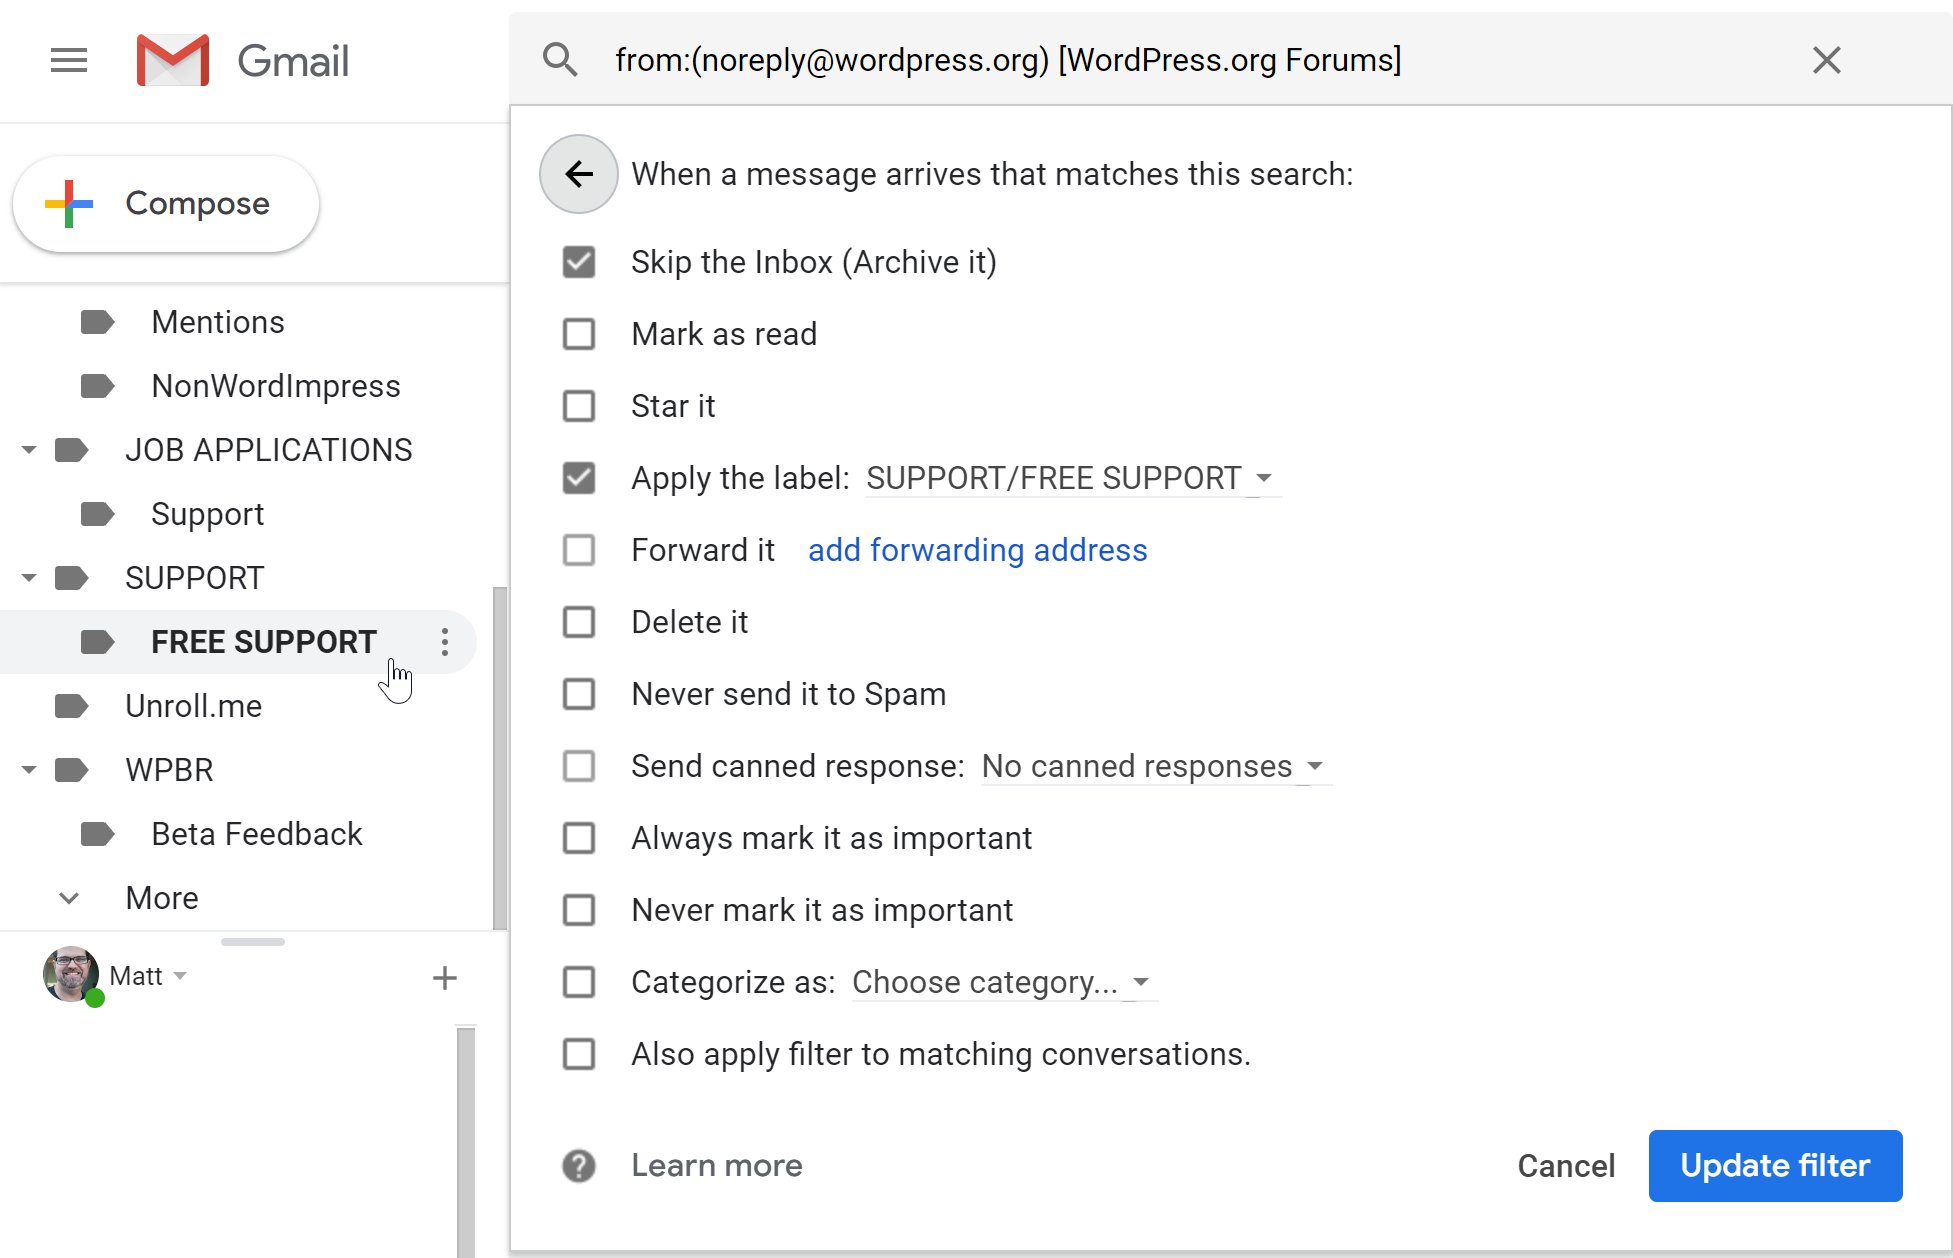Select the Unroll.me label
This screenshot has width=1953, height=1258.
coord(194,706)
